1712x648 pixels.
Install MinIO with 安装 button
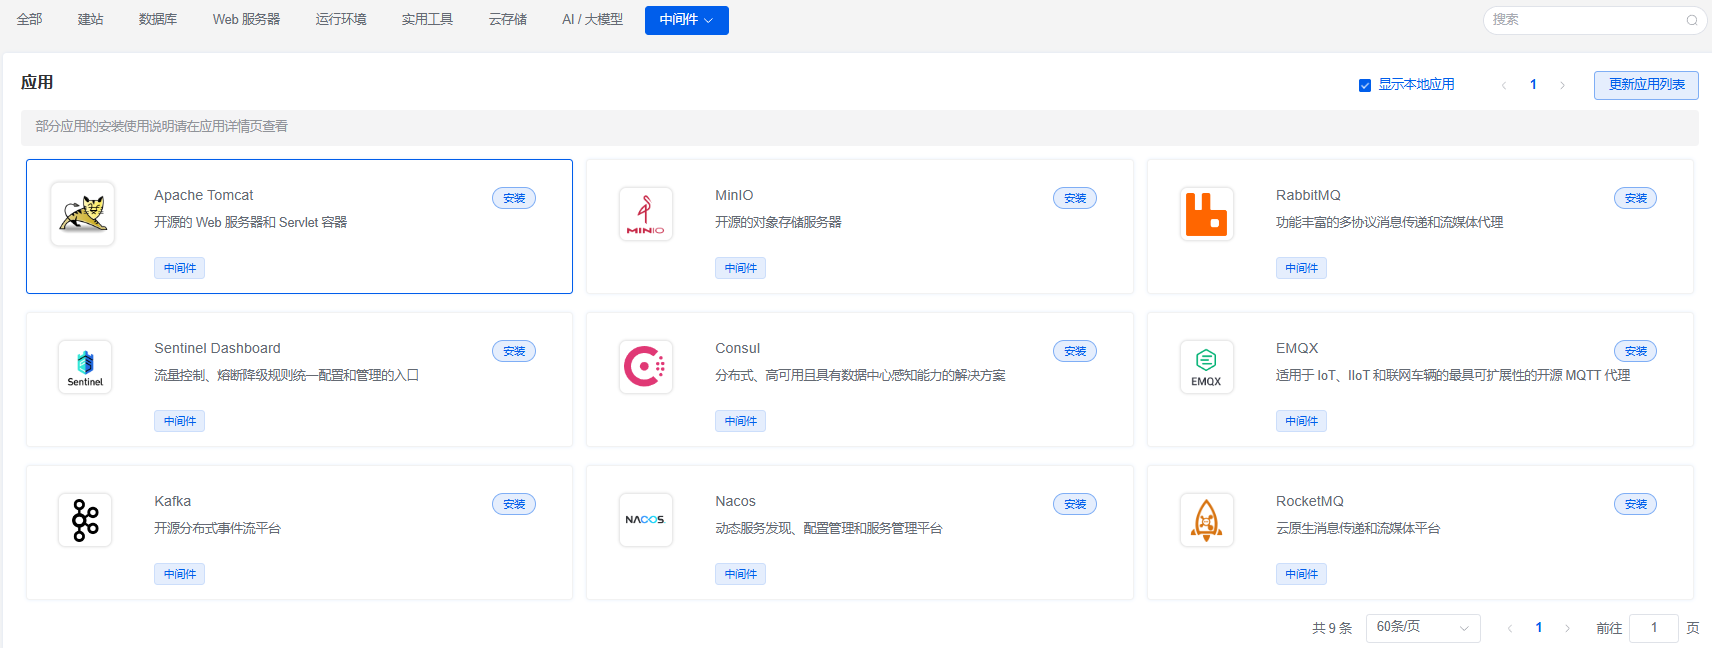[1075, 198]
